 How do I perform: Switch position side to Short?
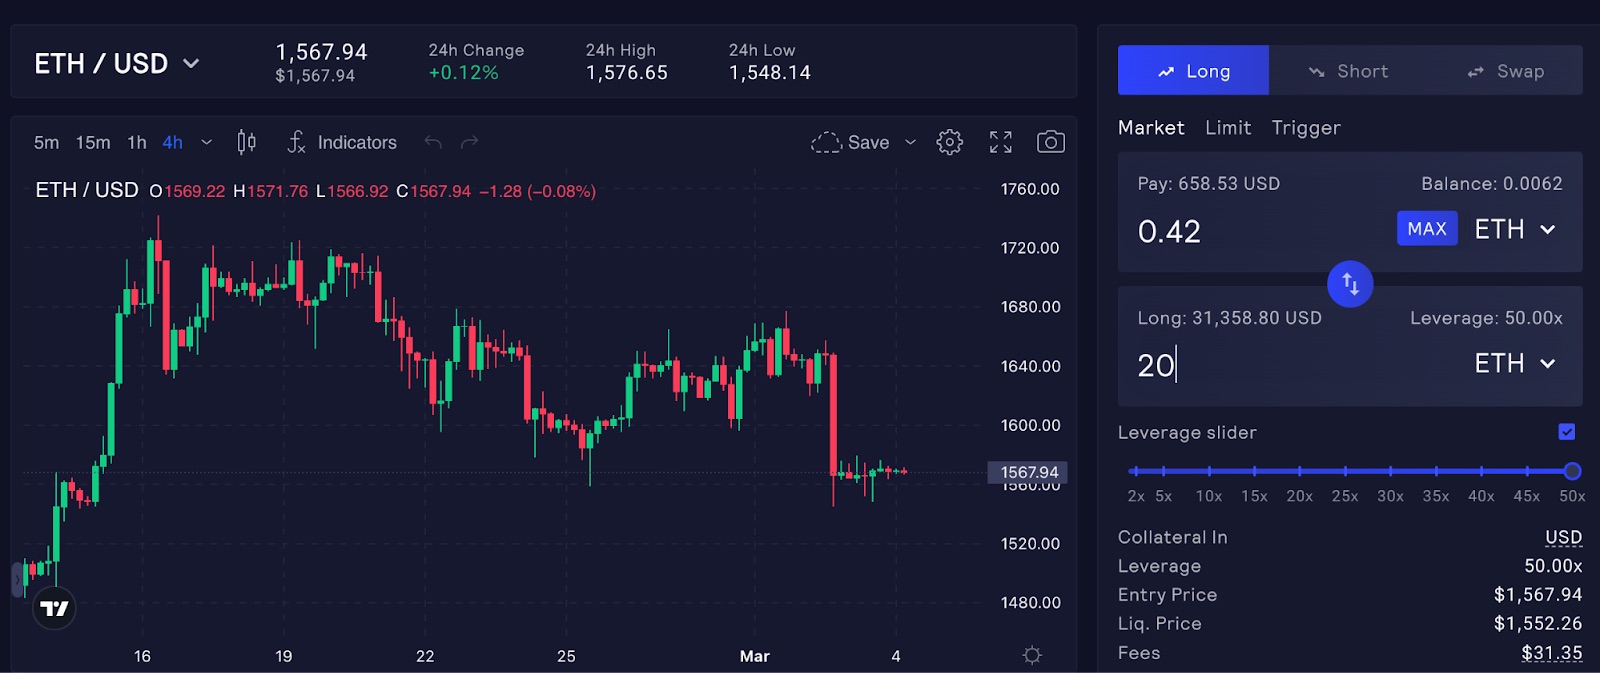[x=1349, y=70]
